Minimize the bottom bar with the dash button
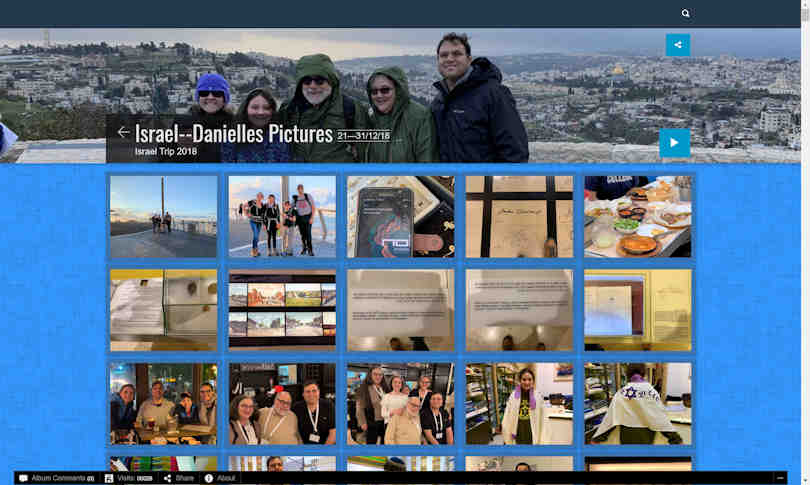Screen dimensions: 810x485 [780, 478]
